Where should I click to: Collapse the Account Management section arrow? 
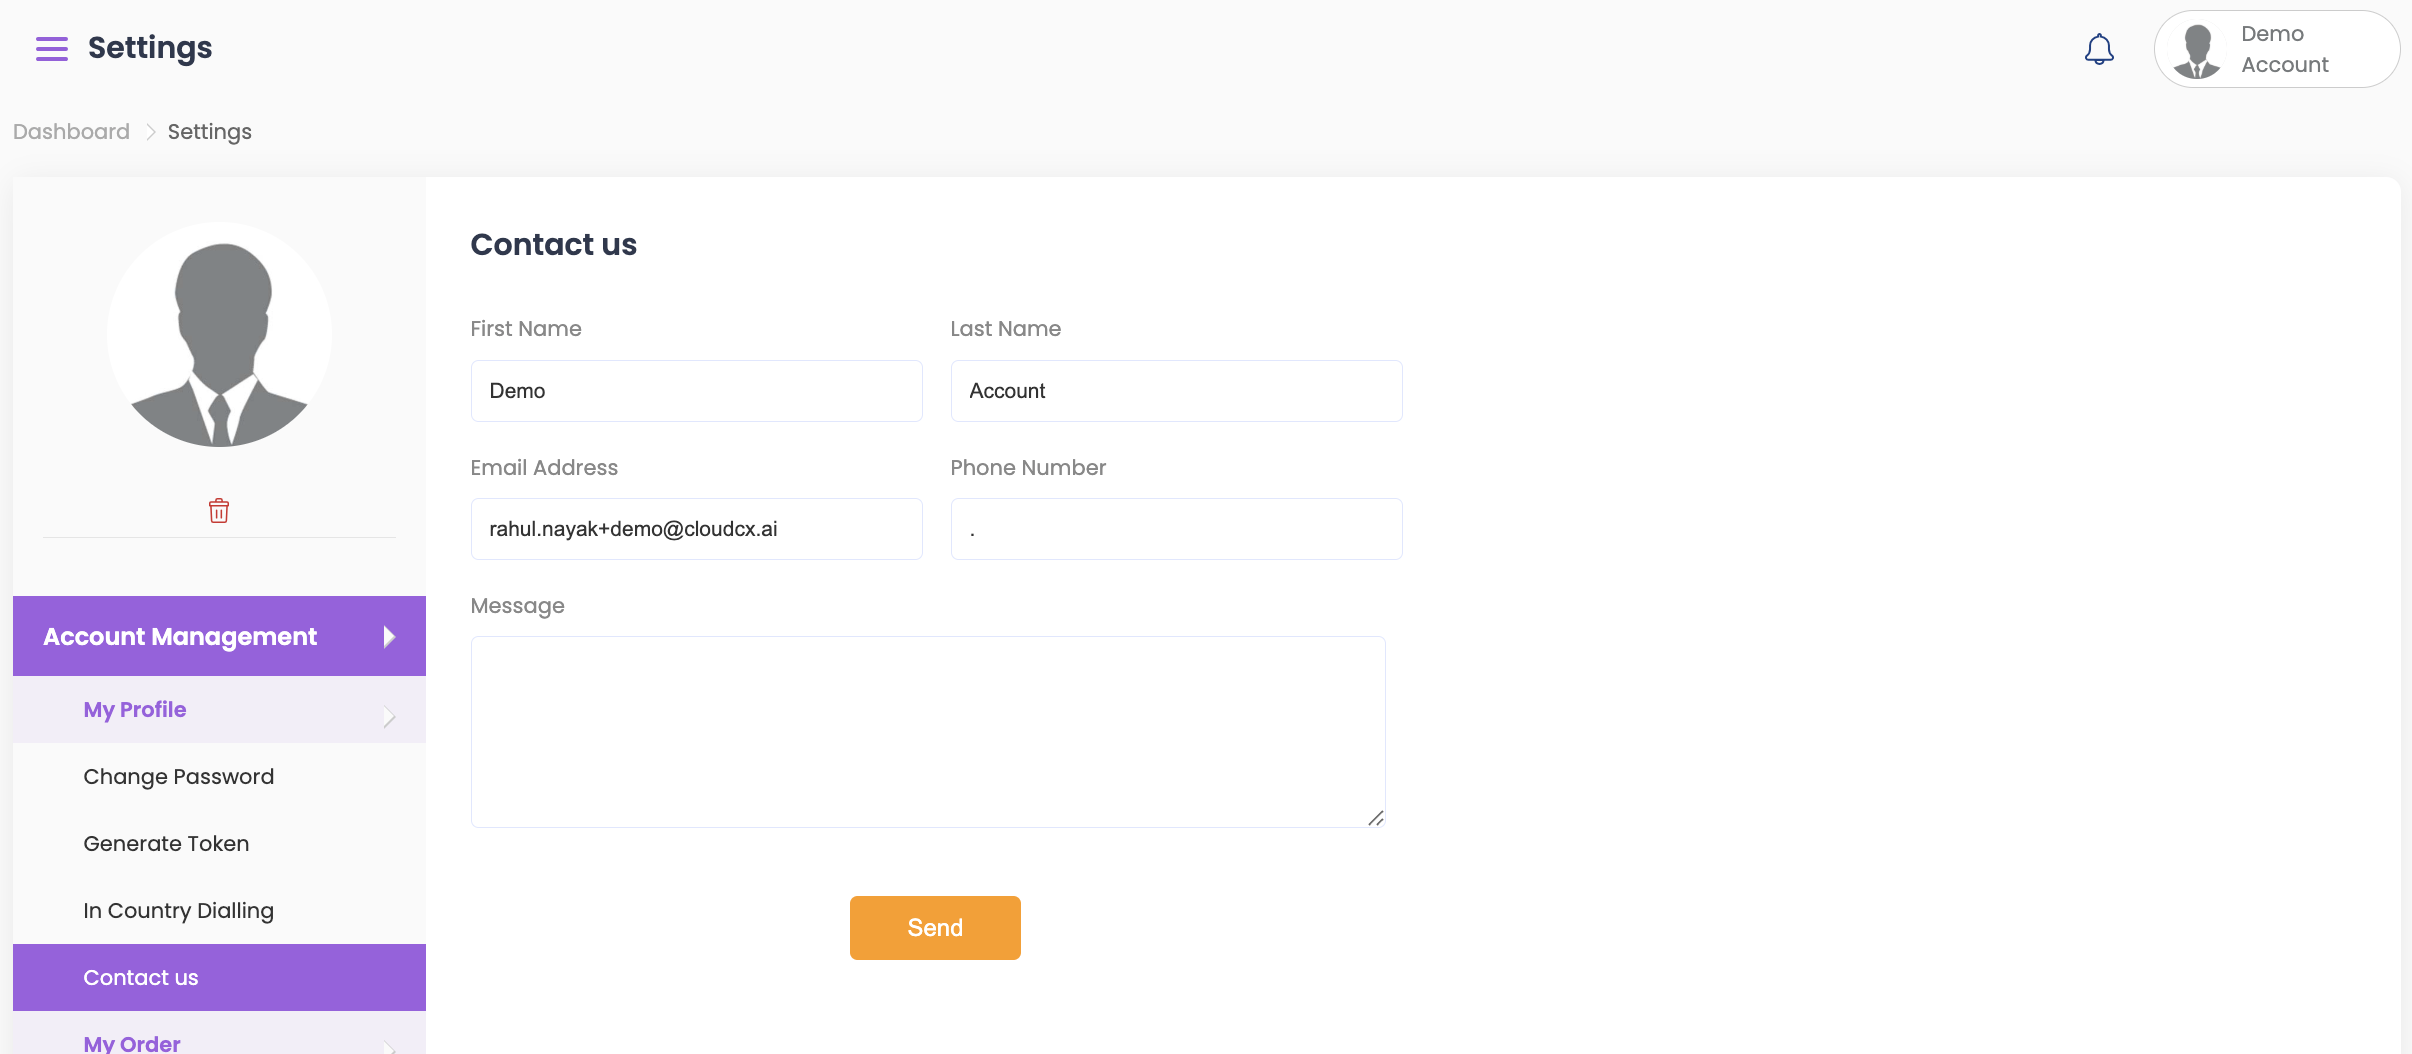389,637
